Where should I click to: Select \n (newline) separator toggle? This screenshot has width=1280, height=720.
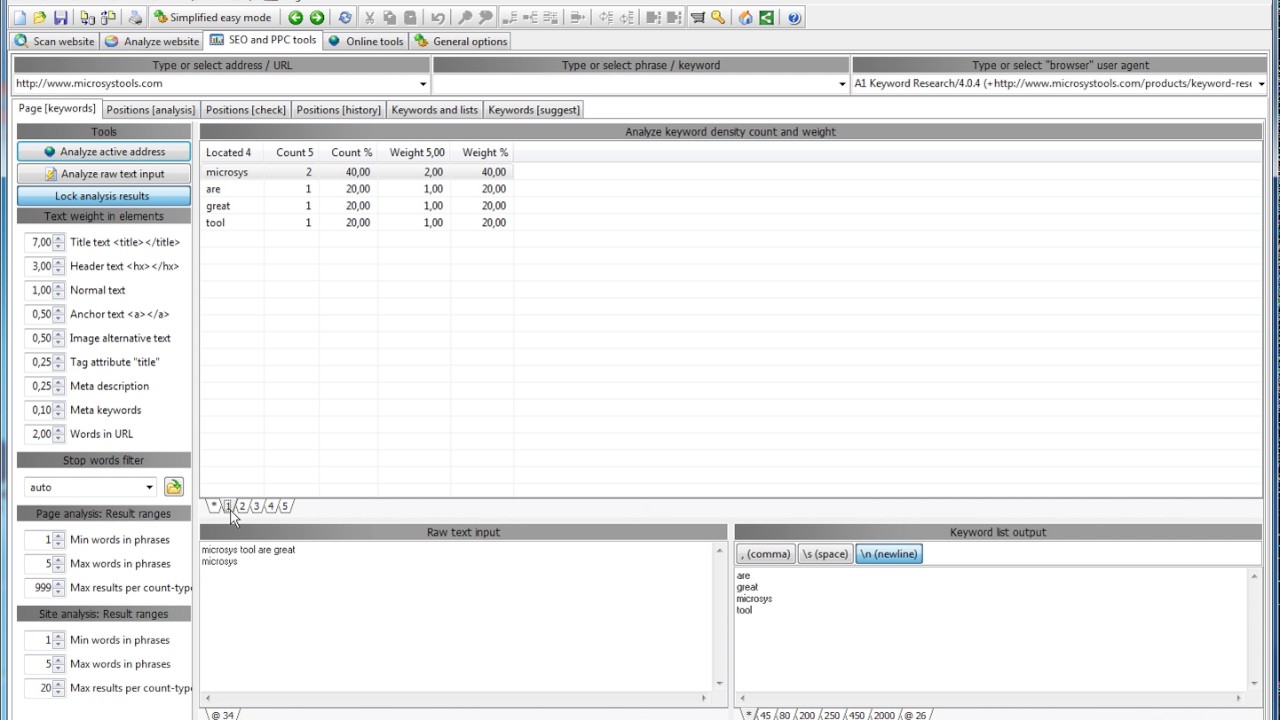click(889, 554)
